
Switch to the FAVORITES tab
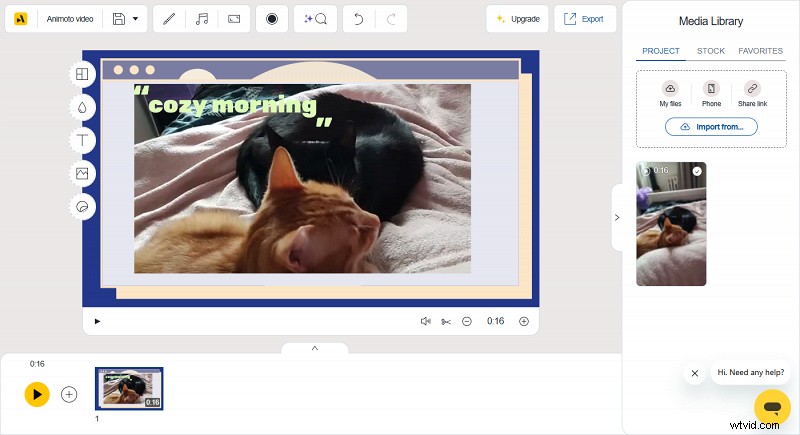click(x=760, y=51)
